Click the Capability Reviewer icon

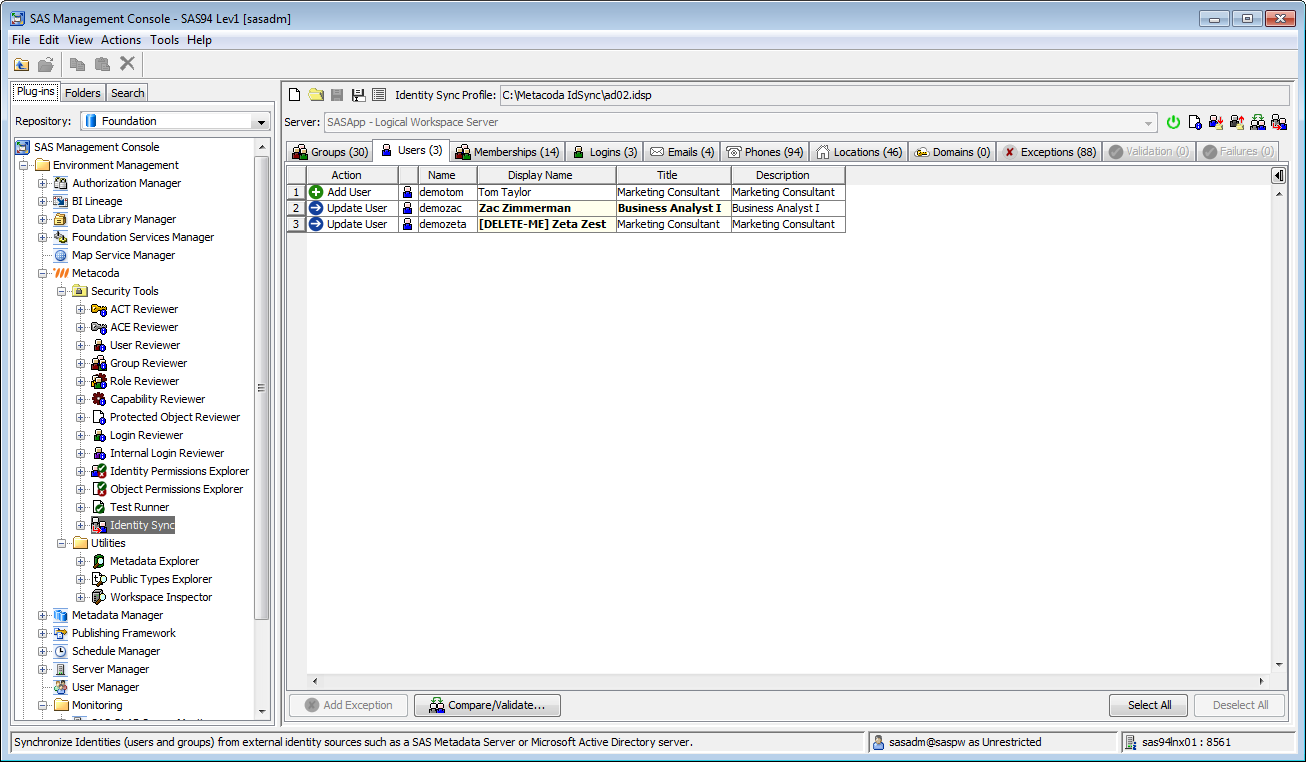pos(99,399)
